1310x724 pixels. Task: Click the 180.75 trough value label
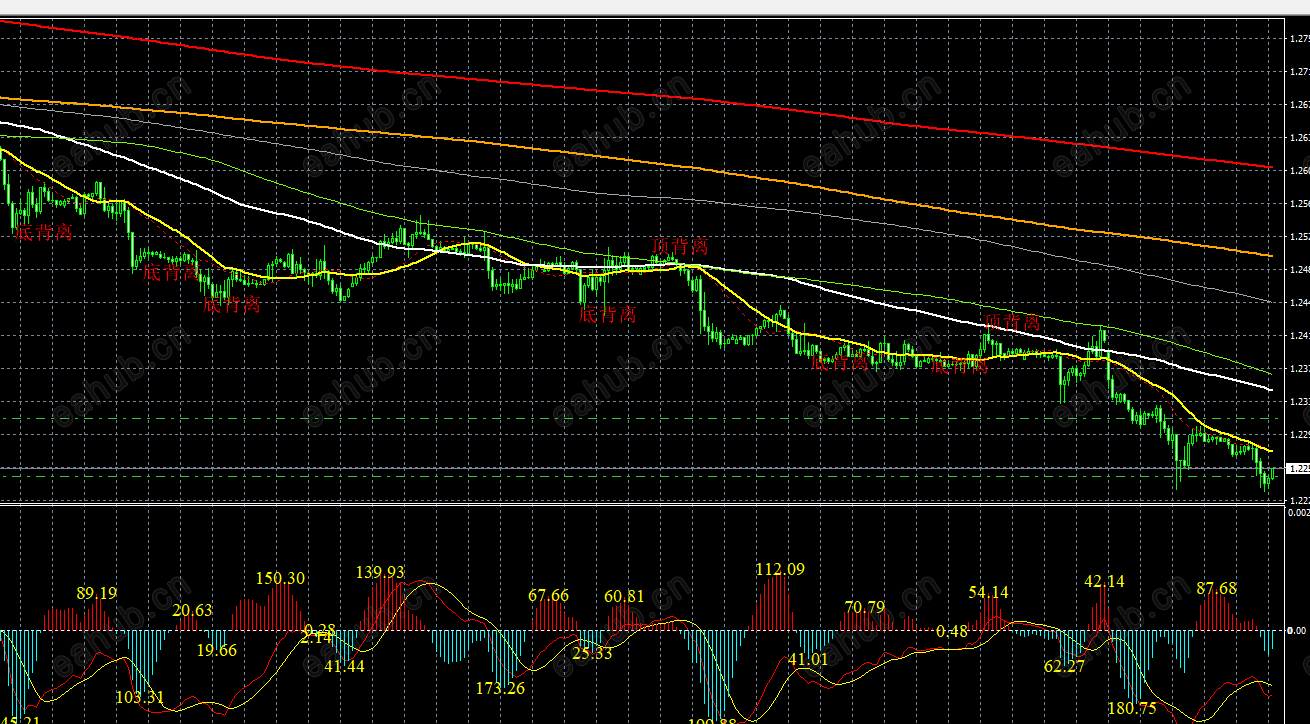[1132, 709]
